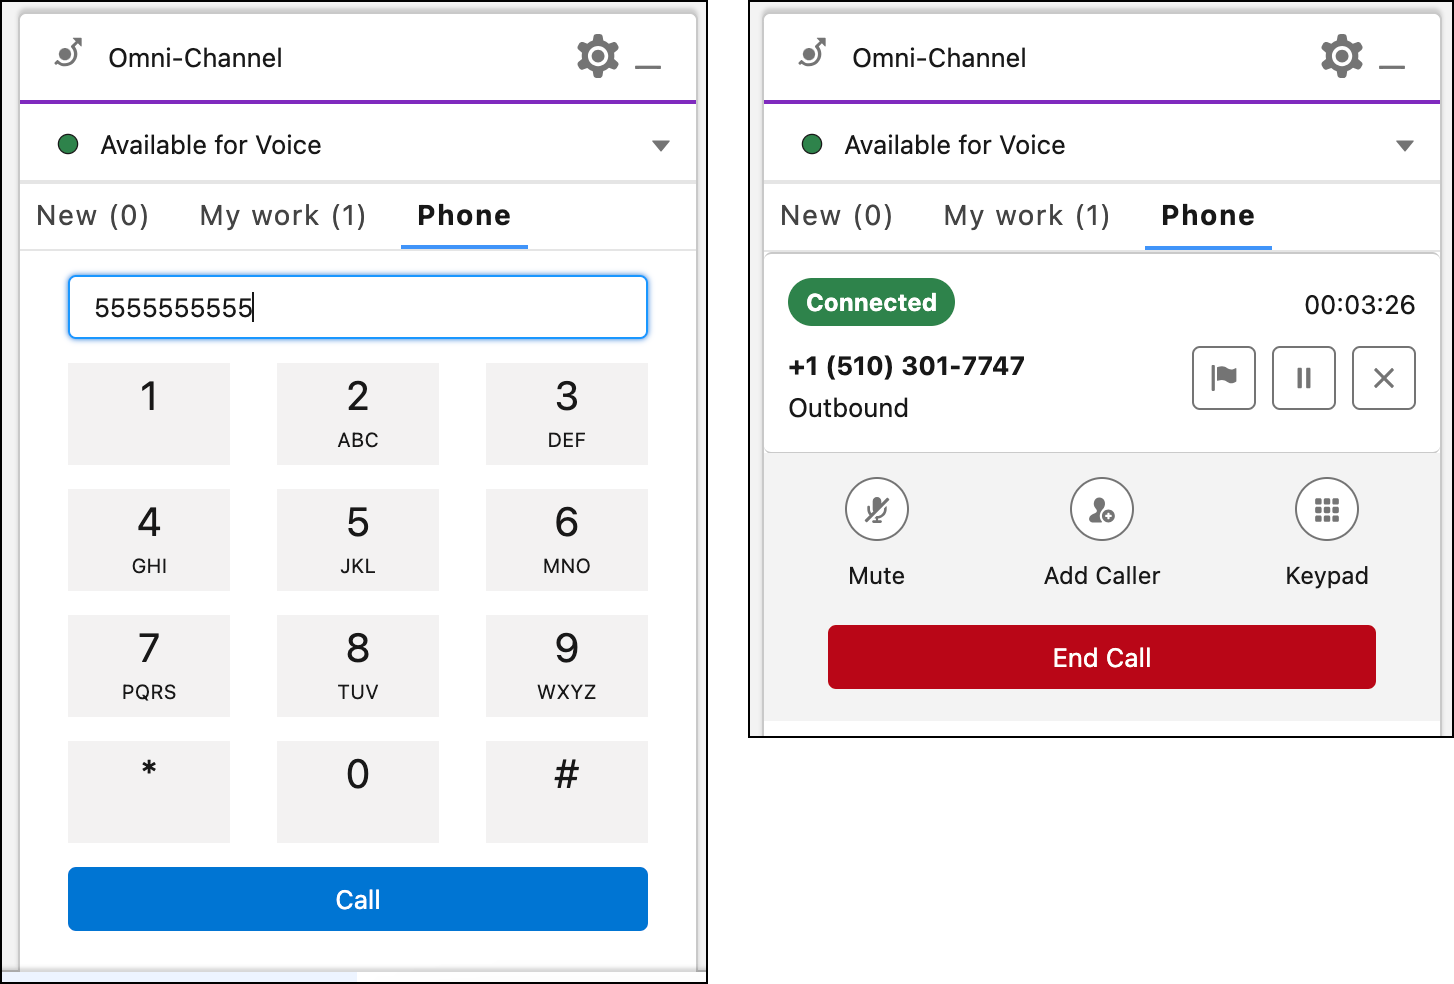This screenshot has width=1454, height=984.
Task: Click the Add Caller icon
Action: coord(1101,510)
